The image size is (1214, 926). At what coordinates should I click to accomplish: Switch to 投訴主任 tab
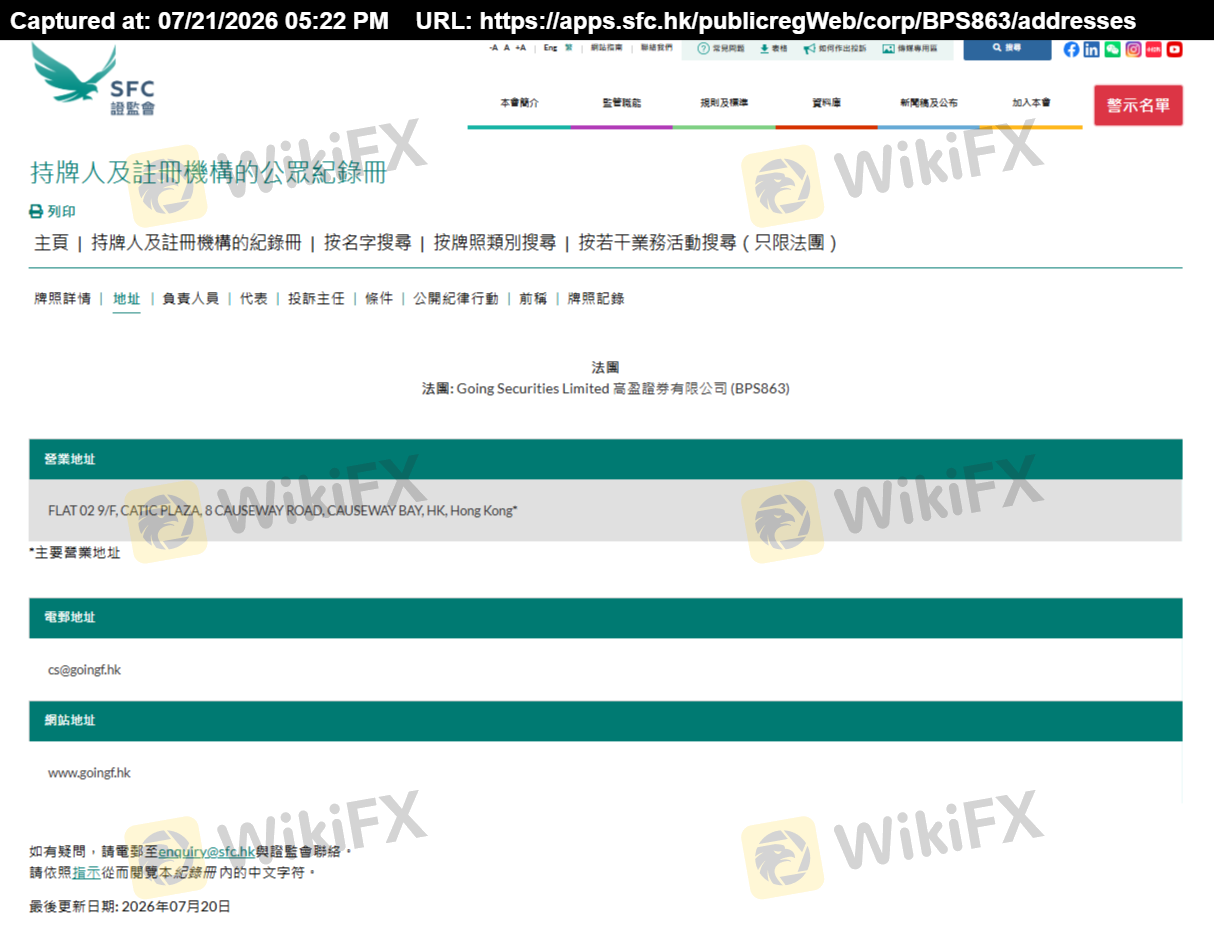[x=316, y=298]
